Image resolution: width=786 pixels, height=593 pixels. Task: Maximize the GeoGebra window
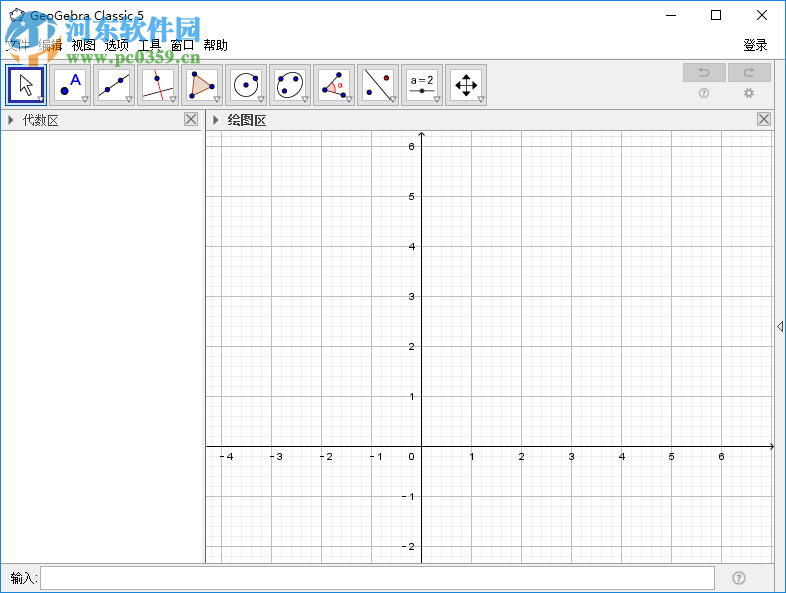tap(716, 15)
